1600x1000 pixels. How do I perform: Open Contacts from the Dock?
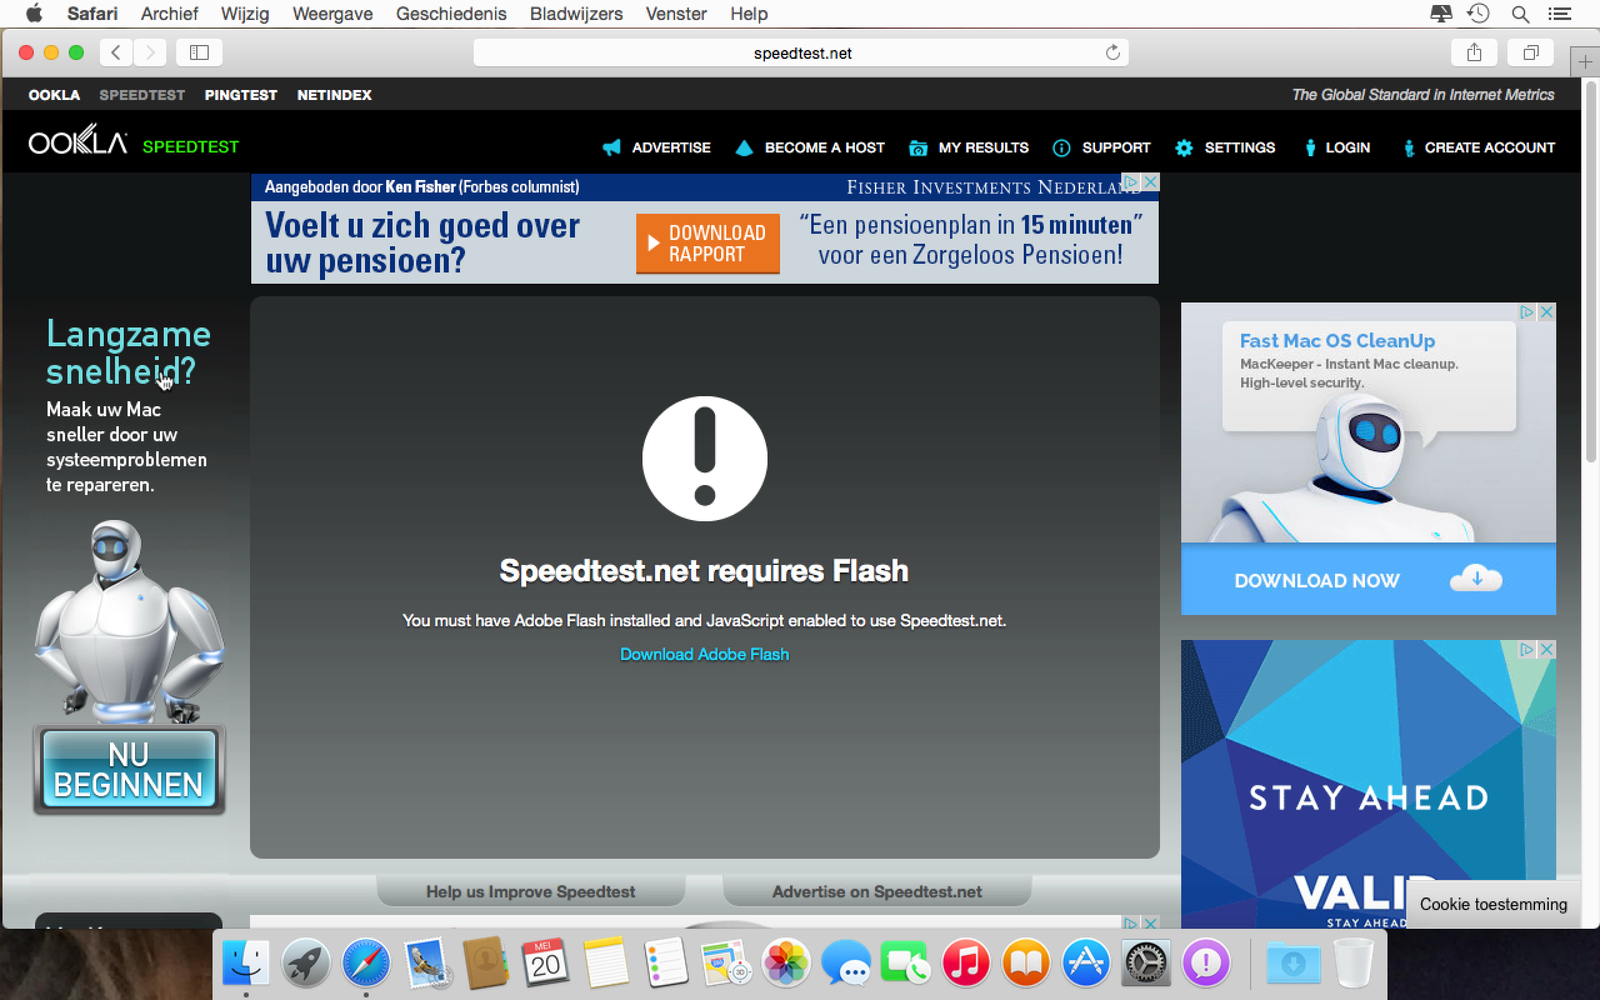486,963
